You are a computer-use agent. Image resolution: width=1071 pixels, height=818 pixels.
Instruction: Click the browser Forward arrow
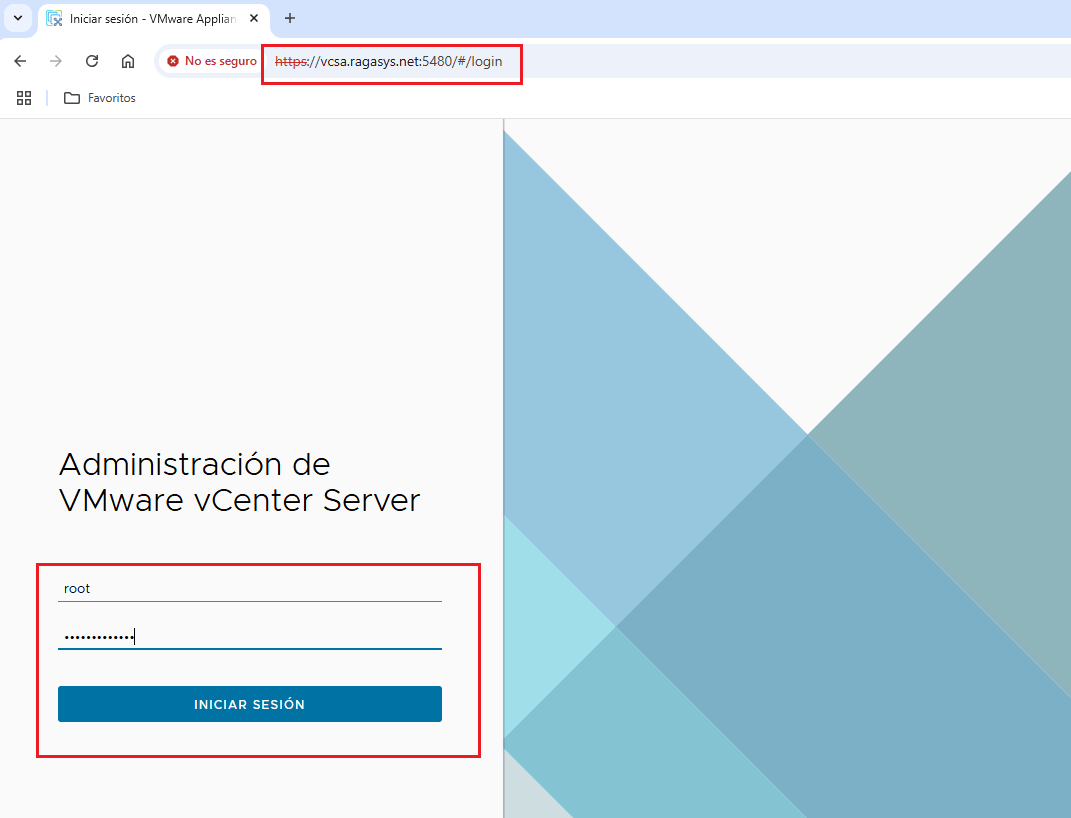(x=56, y=61)
